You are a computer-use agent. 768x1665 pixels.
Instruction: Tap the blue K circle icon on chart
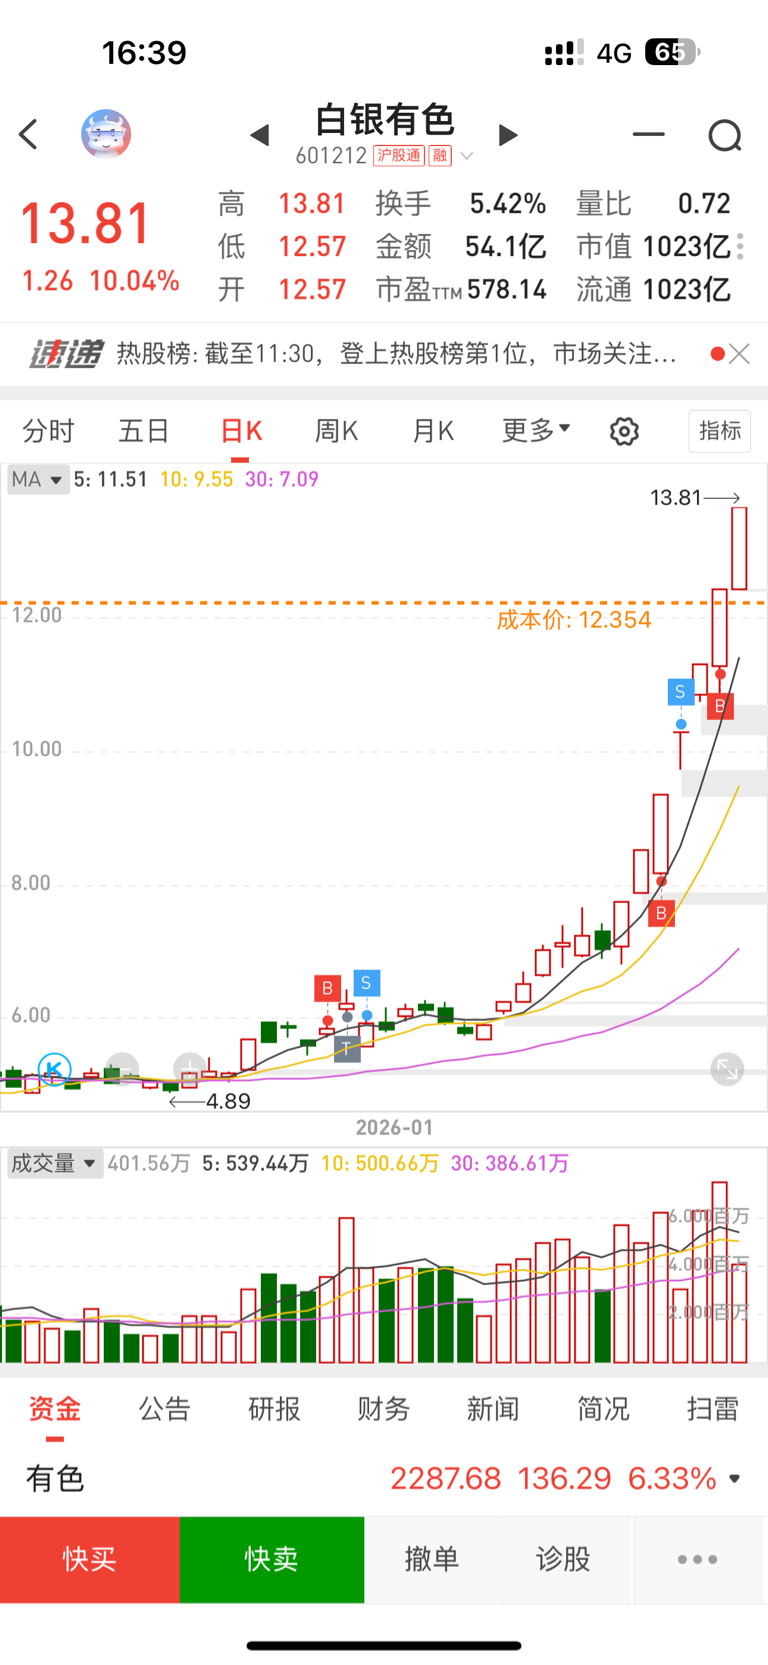(x=54, y=1070)
